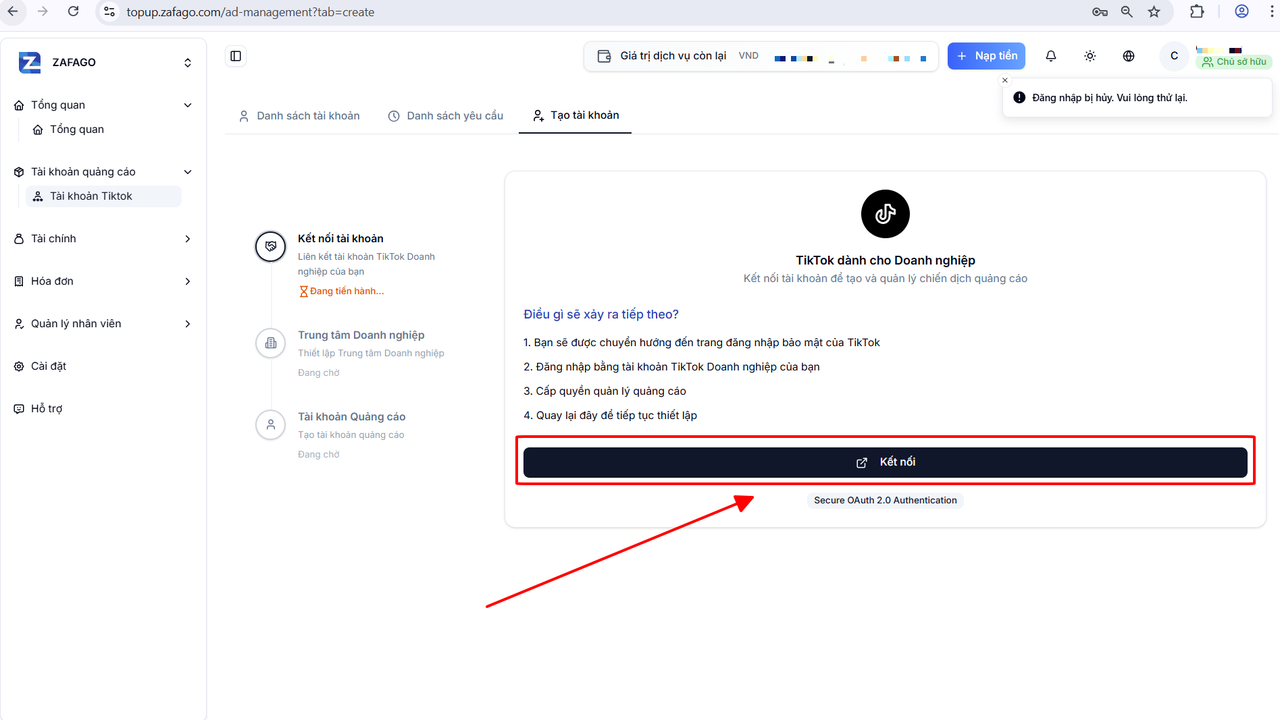Screen dimensions: 1280x720
Task: Click the Chủ sở hữu role badge
Action: [1235, 62]
